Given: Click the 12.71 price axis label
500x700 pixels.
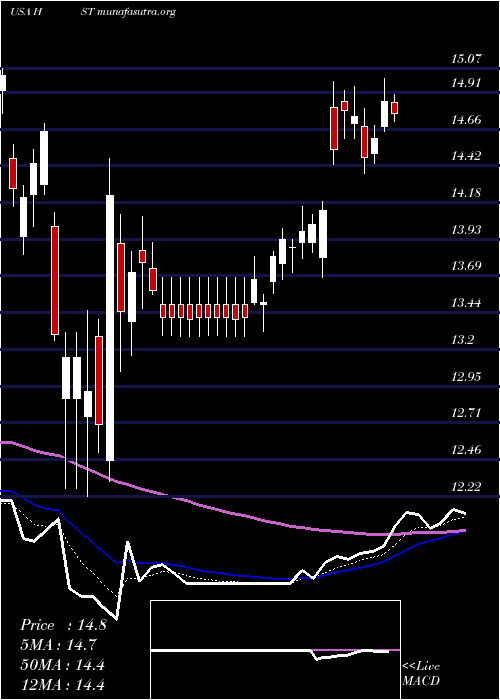Looking at the screenshot, I should click(466, 413).
